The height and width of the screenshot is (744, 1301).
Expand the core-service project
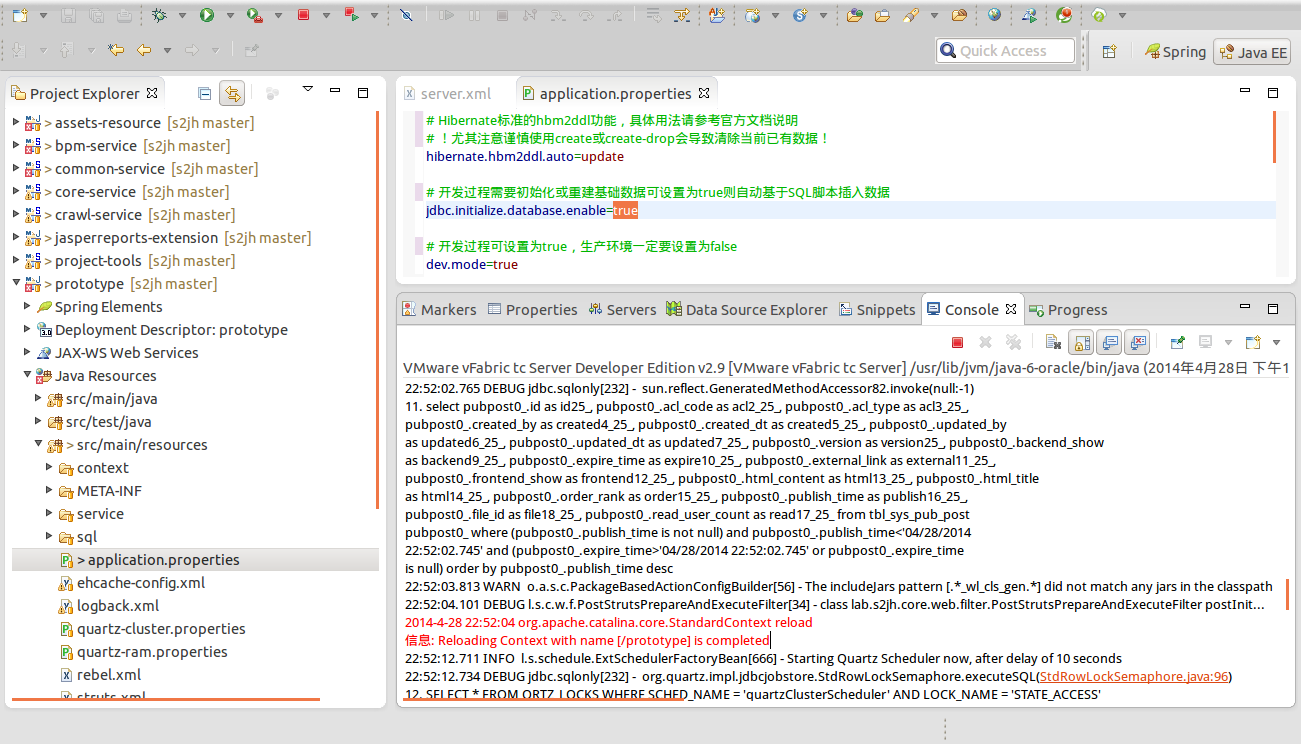point(16,191)
